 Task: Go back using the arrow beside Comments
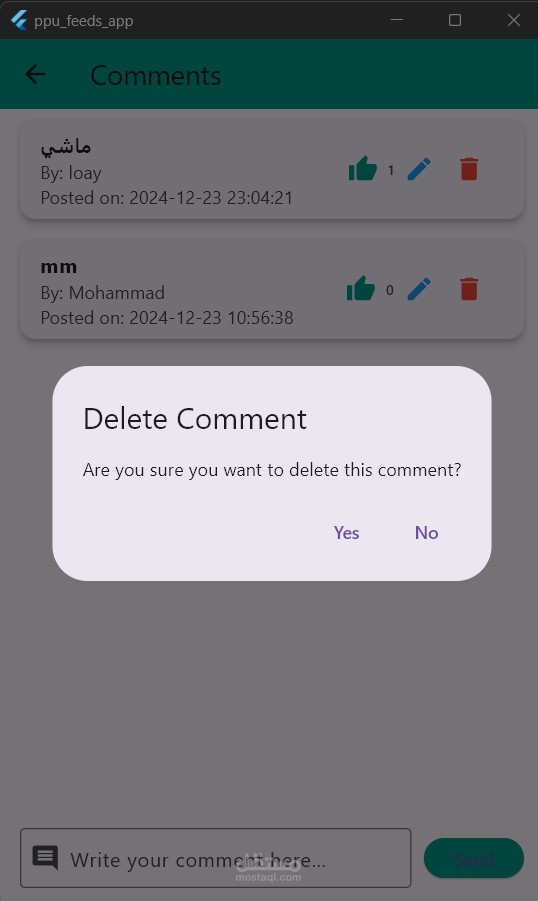tap(35, 74)
